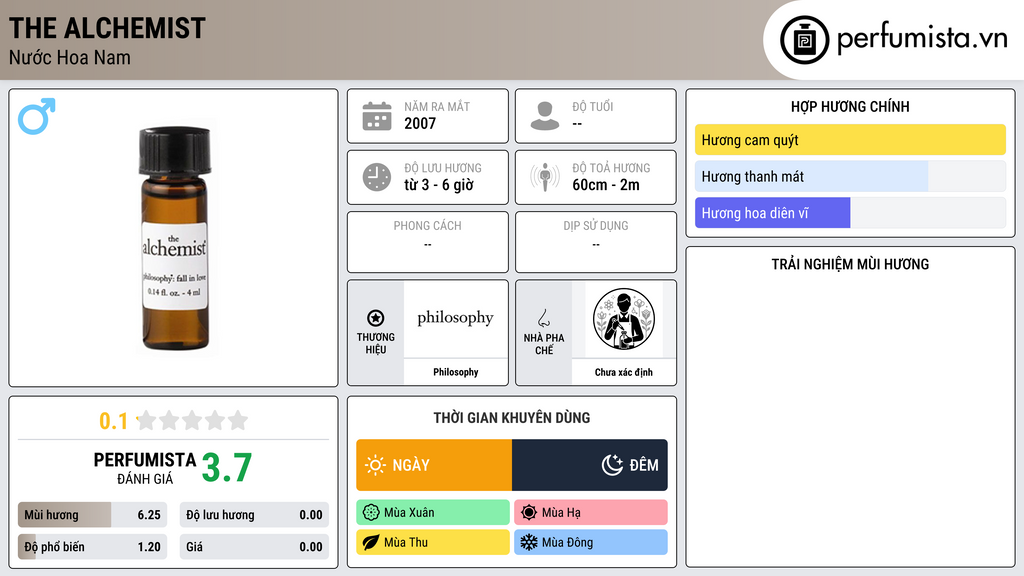Click the moon icon in the Đêm block
This screenshot has height=576, width=1024.
[612, 465]
